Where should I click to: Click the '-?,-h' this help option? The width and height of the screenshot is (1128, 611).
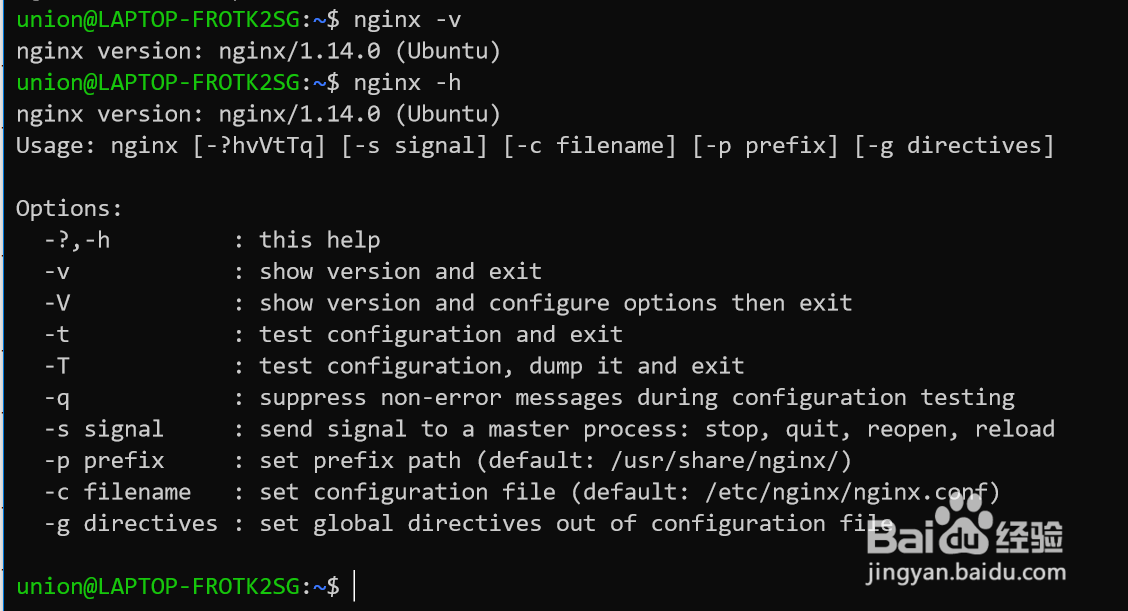point(212,240)
